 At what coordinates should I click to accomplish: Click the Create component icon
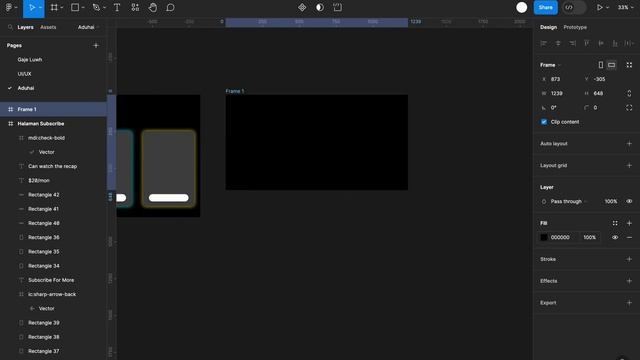(x=302, y=7)
